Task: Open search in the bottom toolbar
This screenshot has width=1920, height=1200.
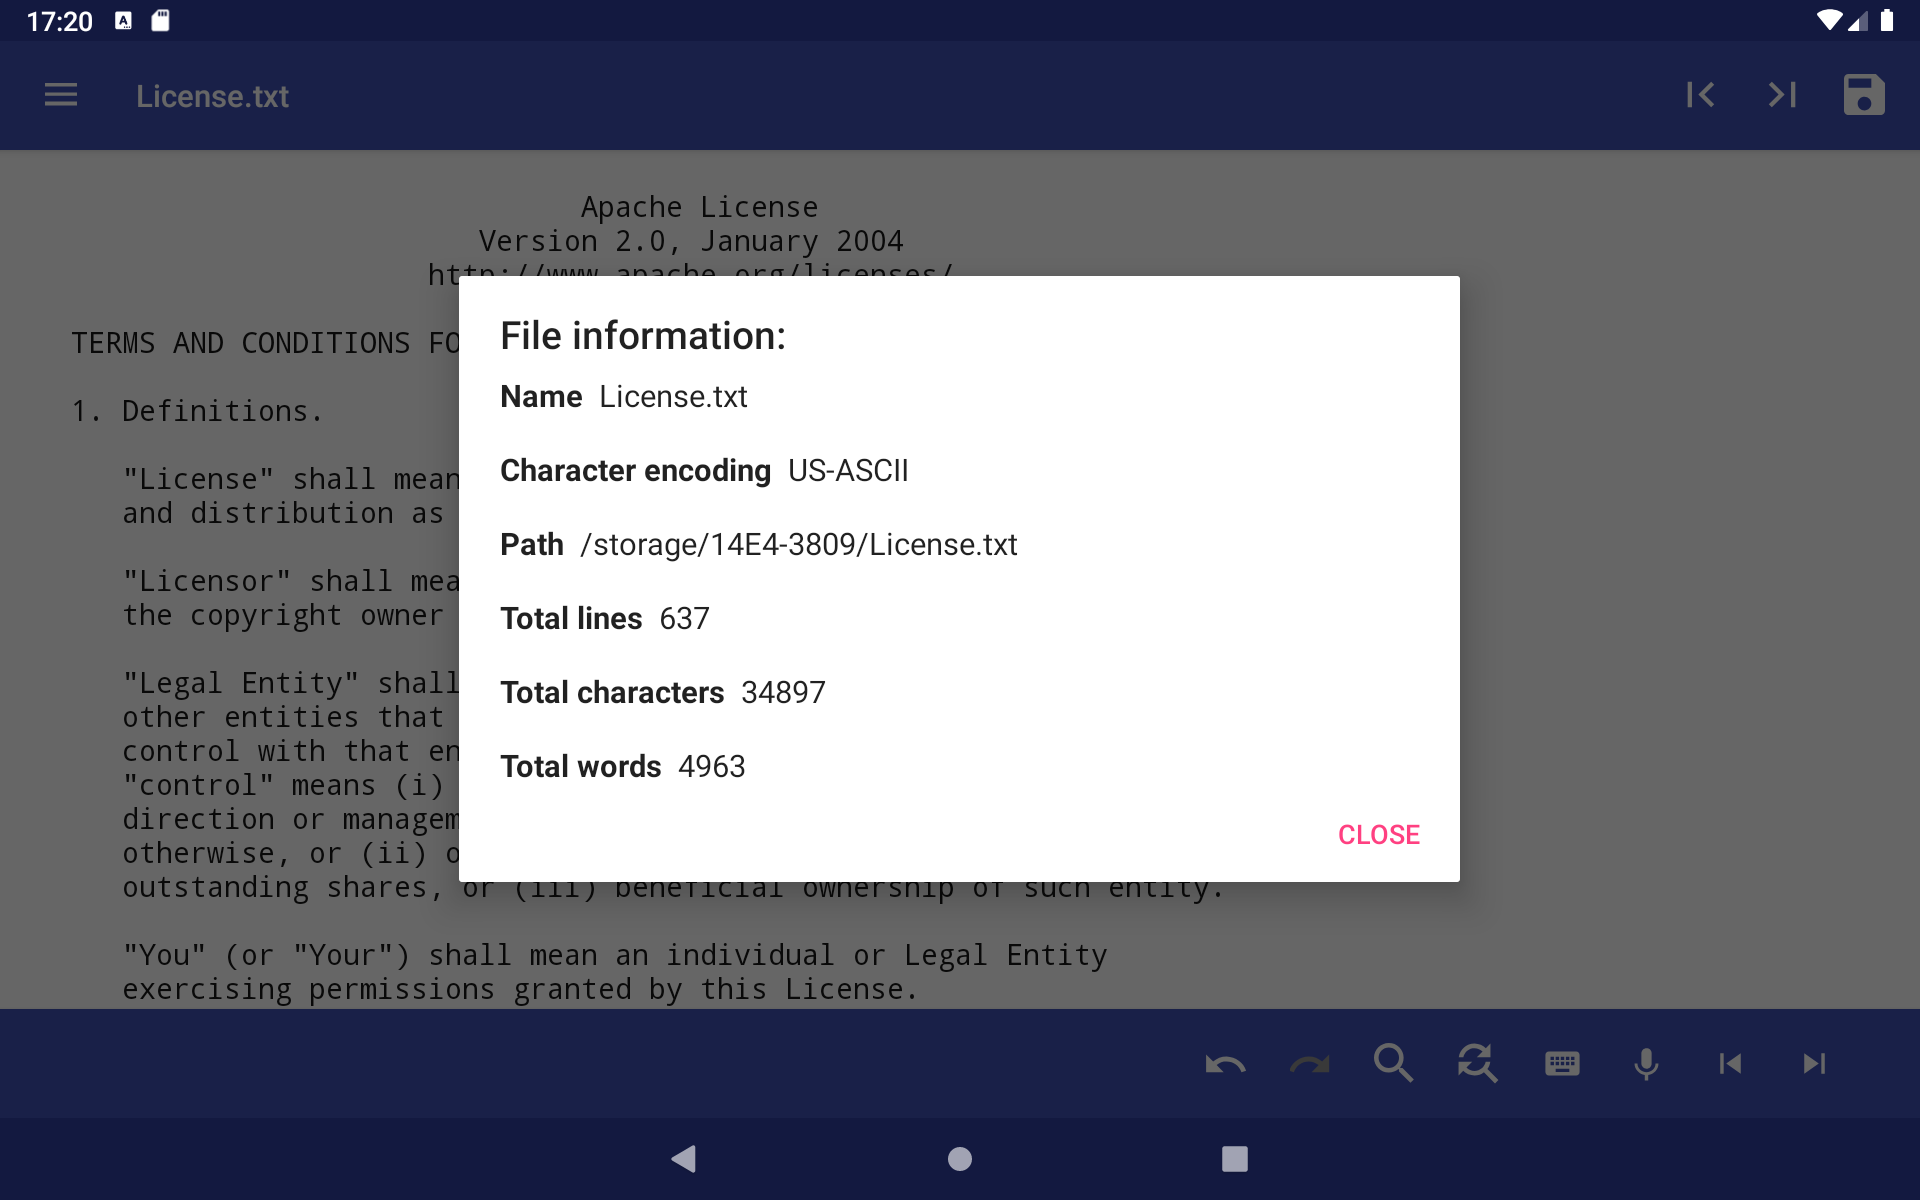Action: 1393,1064
